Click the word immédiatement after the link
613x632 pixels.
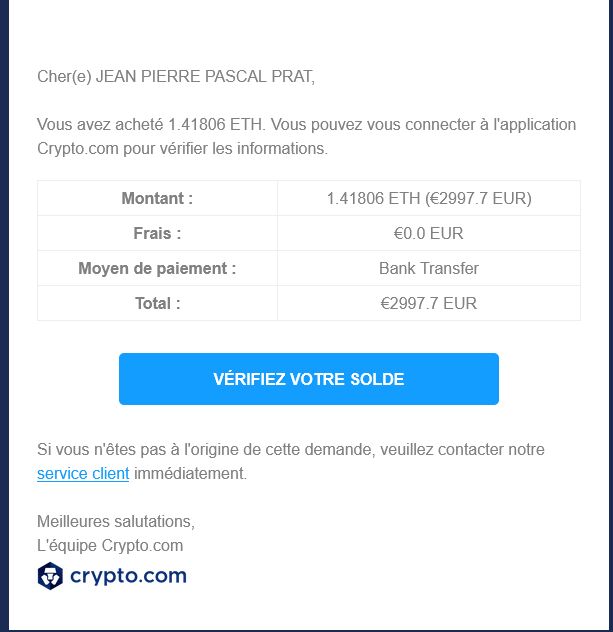click(x=190, y=473)
